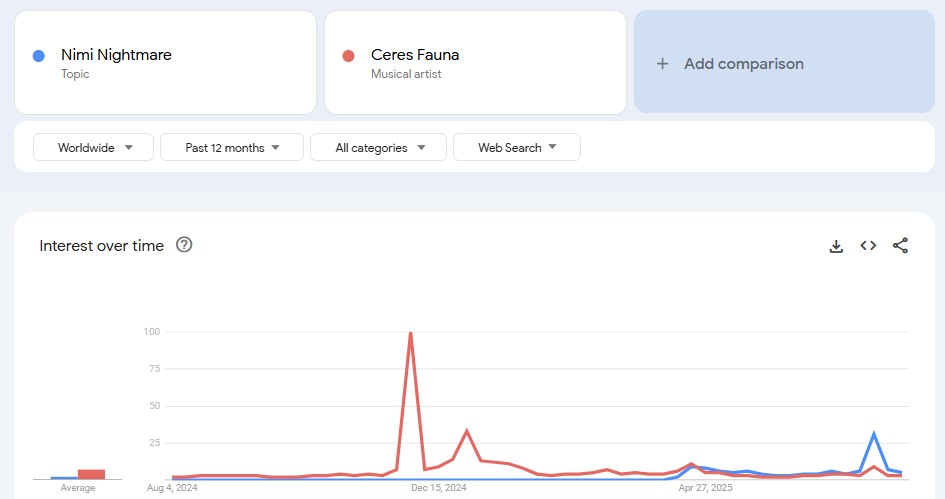
Task: Open the Web Search type dropdown
Action: [517, 147]
